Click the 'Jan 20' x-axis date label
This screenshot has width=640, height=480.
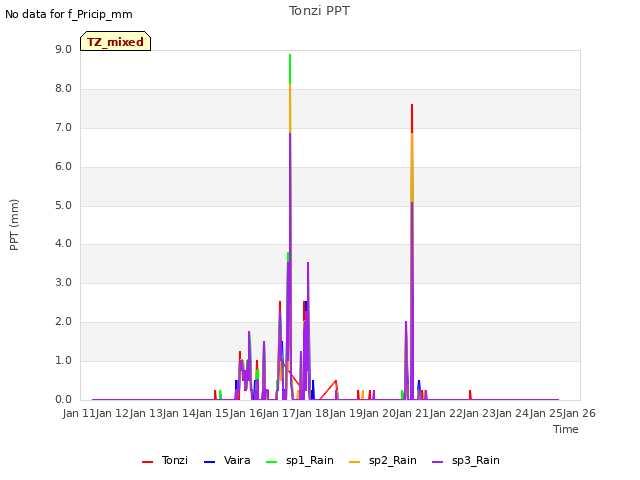click(x=379, y=413)
